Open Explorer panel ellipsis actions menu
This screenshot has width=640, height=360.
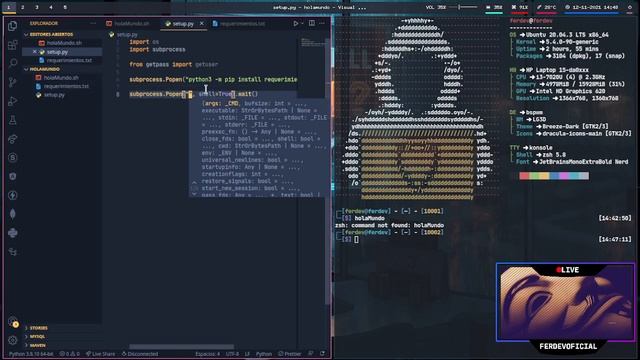pyautogui.click(x=93, y=24)
